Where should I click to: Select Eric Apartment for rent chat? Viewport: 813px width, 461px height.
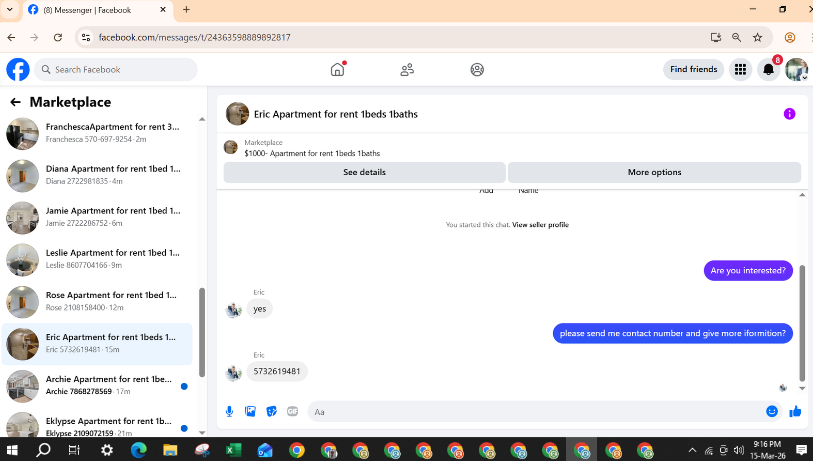pos(97,343)
